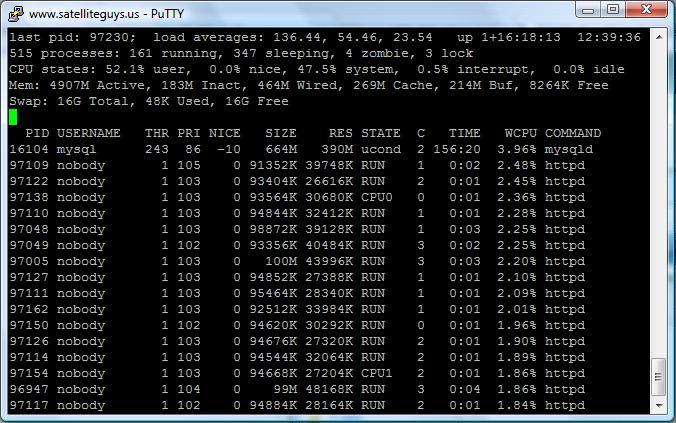The image size is (676, 423).
Task: Click the 48168K RES value
Action: [329, 389]
